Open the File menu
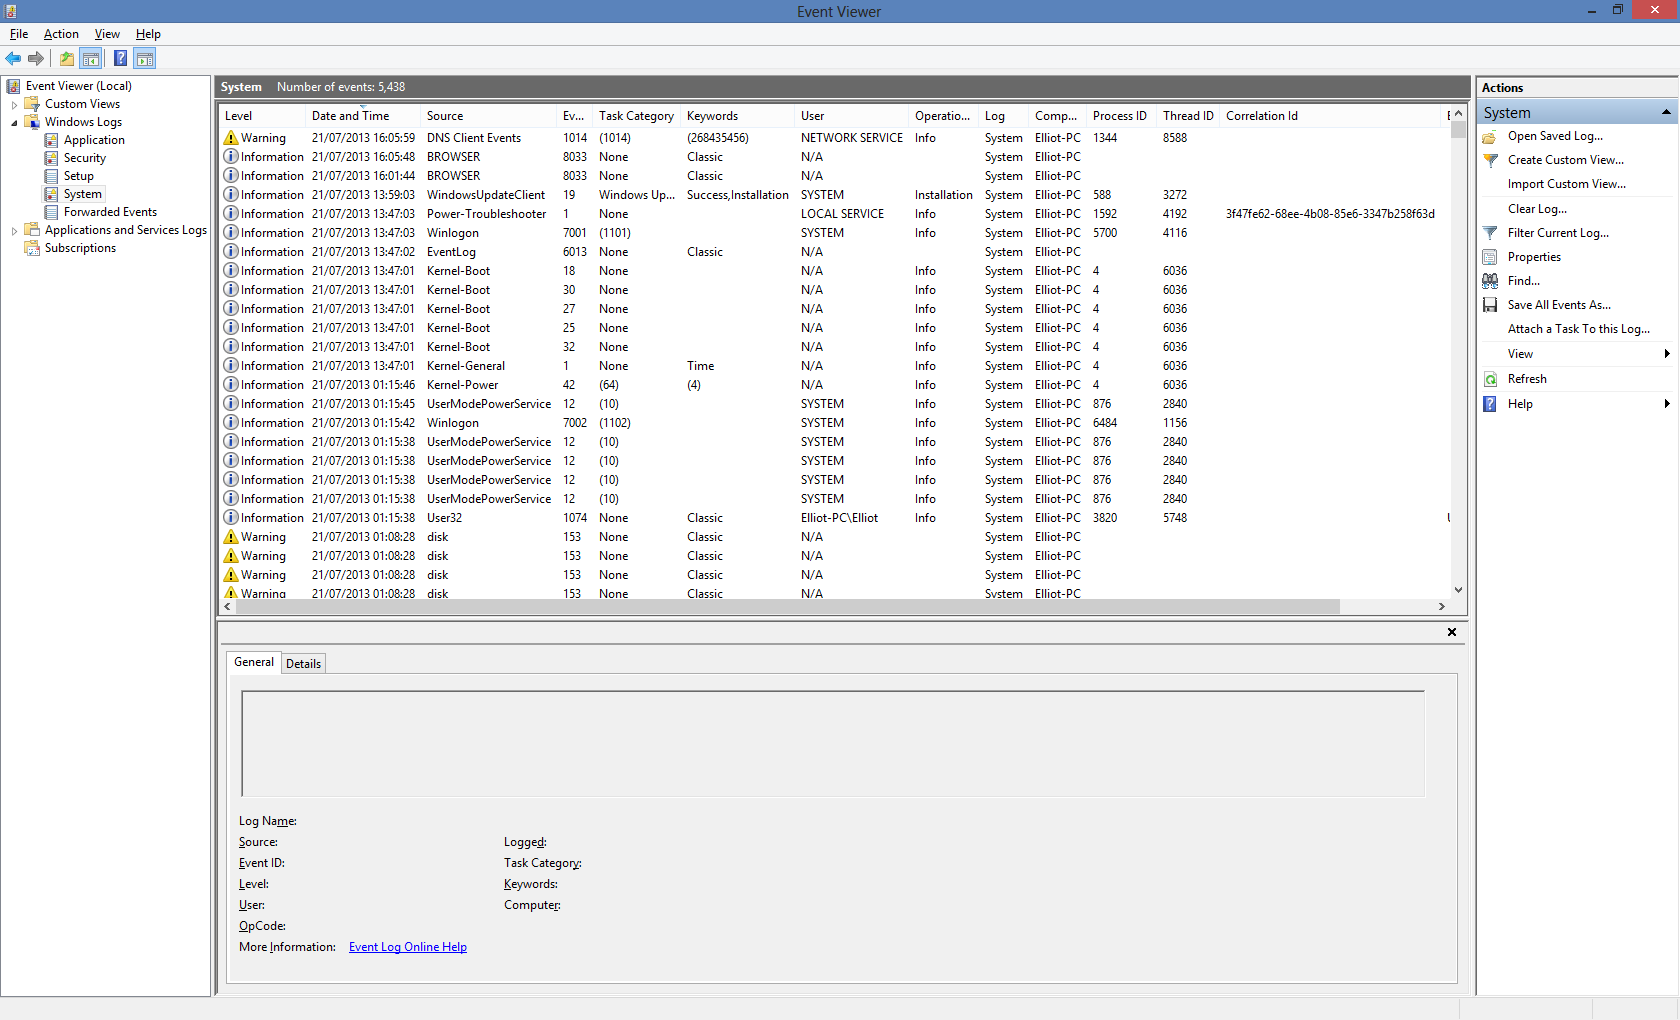 (x=19, y=34)
